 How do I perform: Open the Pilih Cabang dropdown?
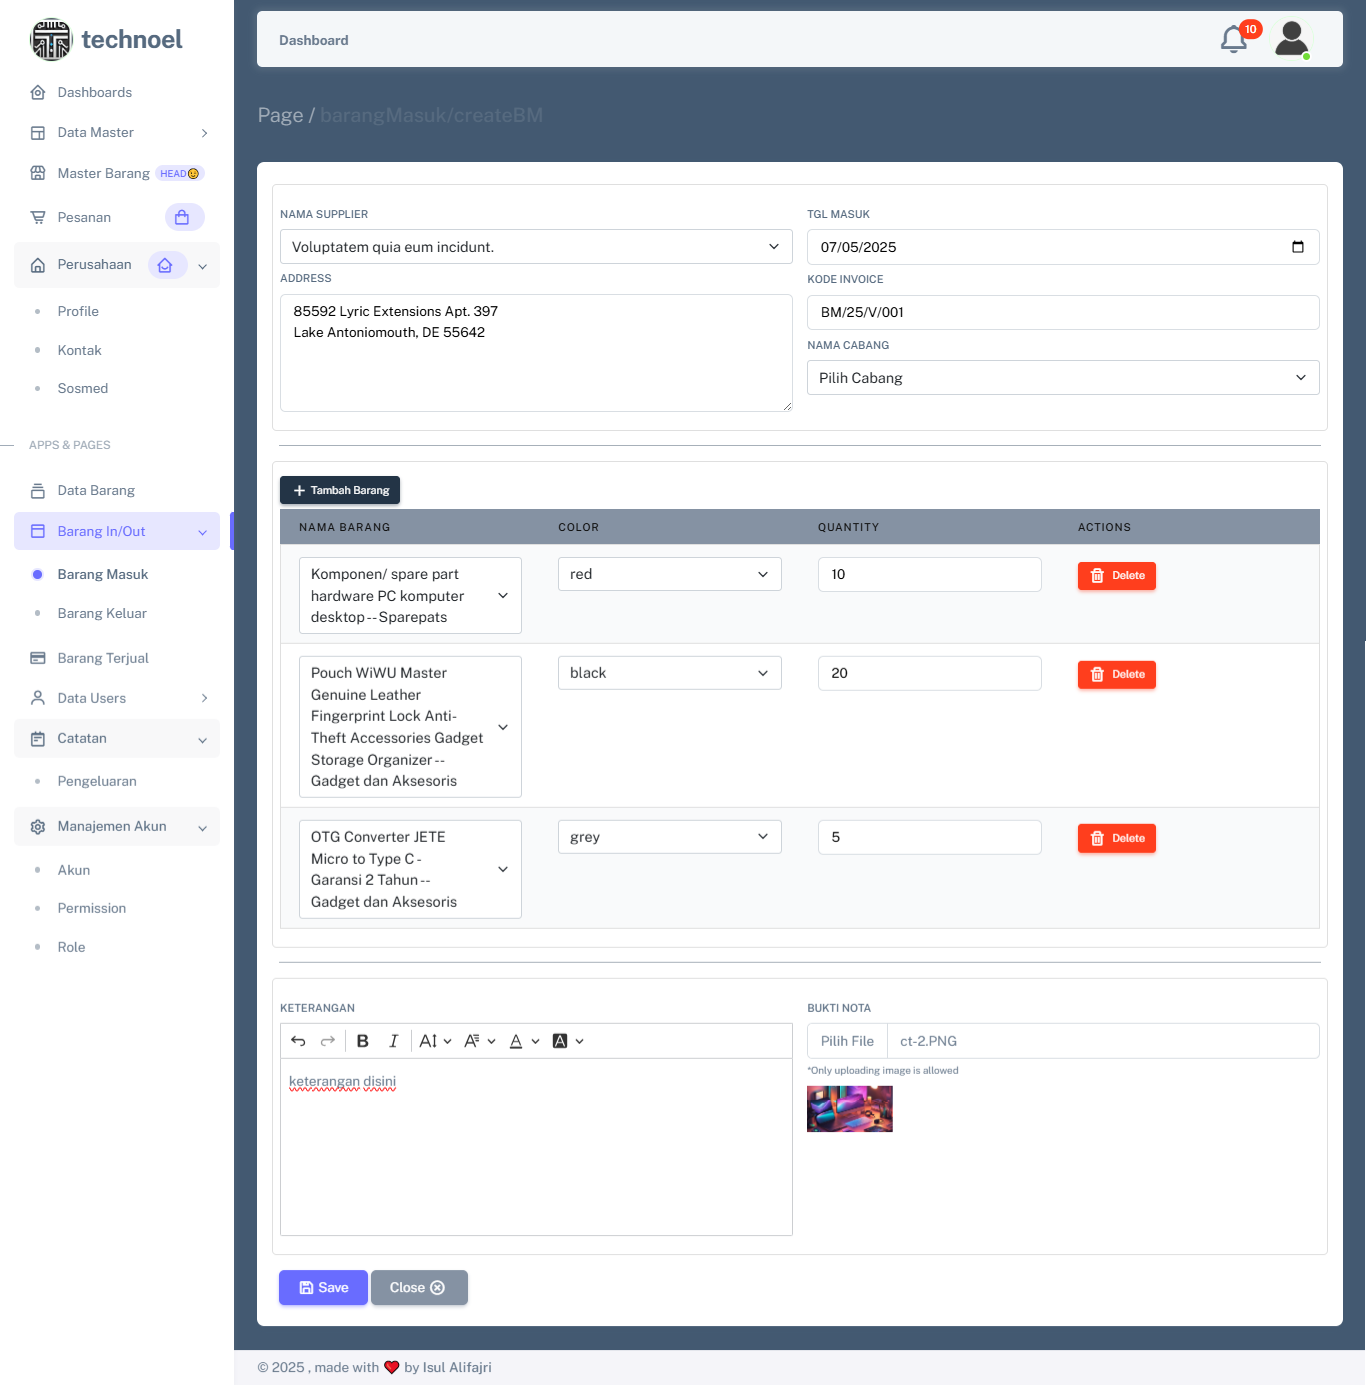(x=1062, y=378)
